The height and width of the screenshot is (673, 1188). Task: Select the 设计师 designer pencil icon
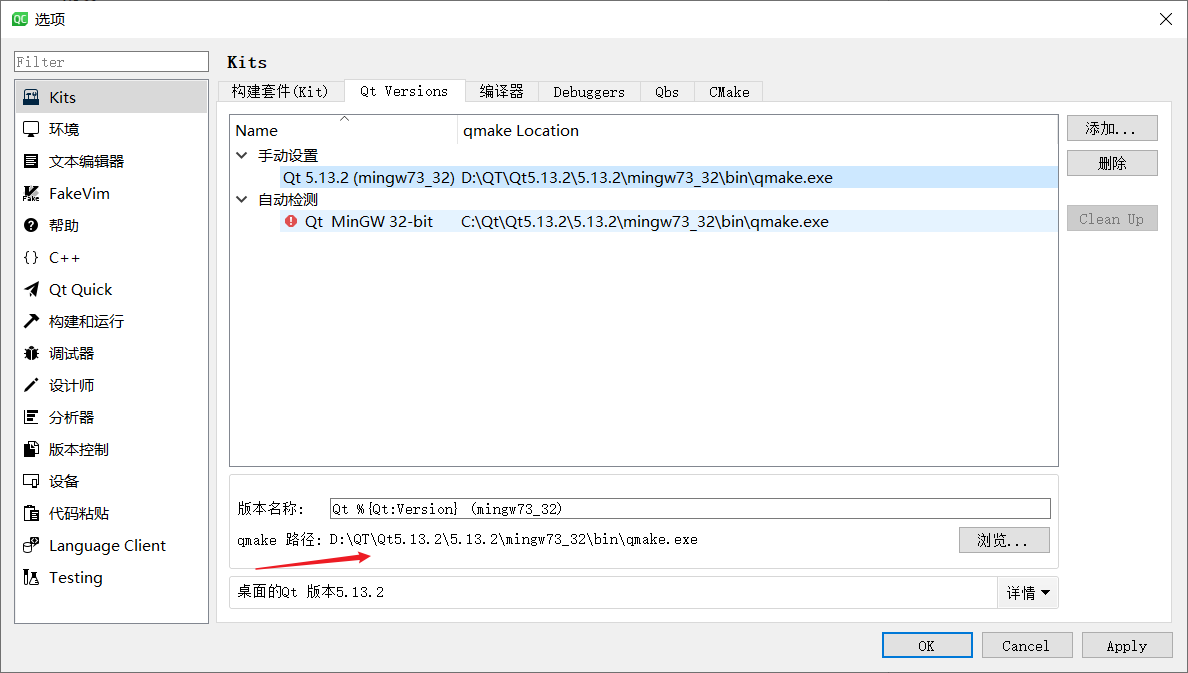tap(33, 384)
